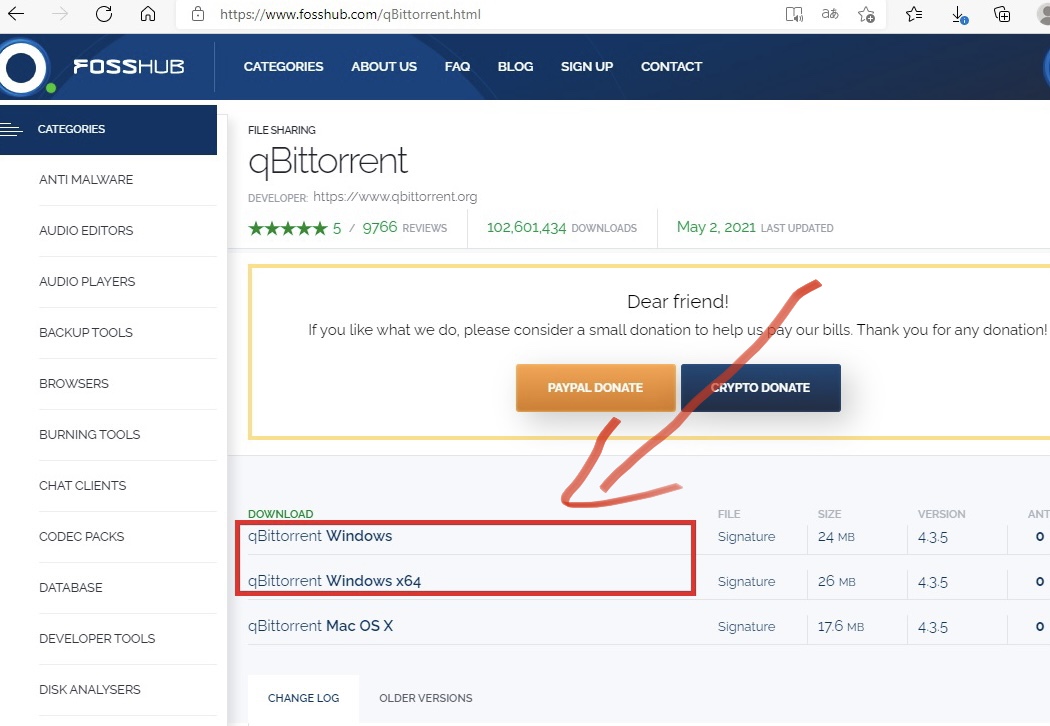Screen dimensions: 1050x726
Task: Select DEVELOPER TOOLS category
Action: pyautogui.click(x=97, y=638)
